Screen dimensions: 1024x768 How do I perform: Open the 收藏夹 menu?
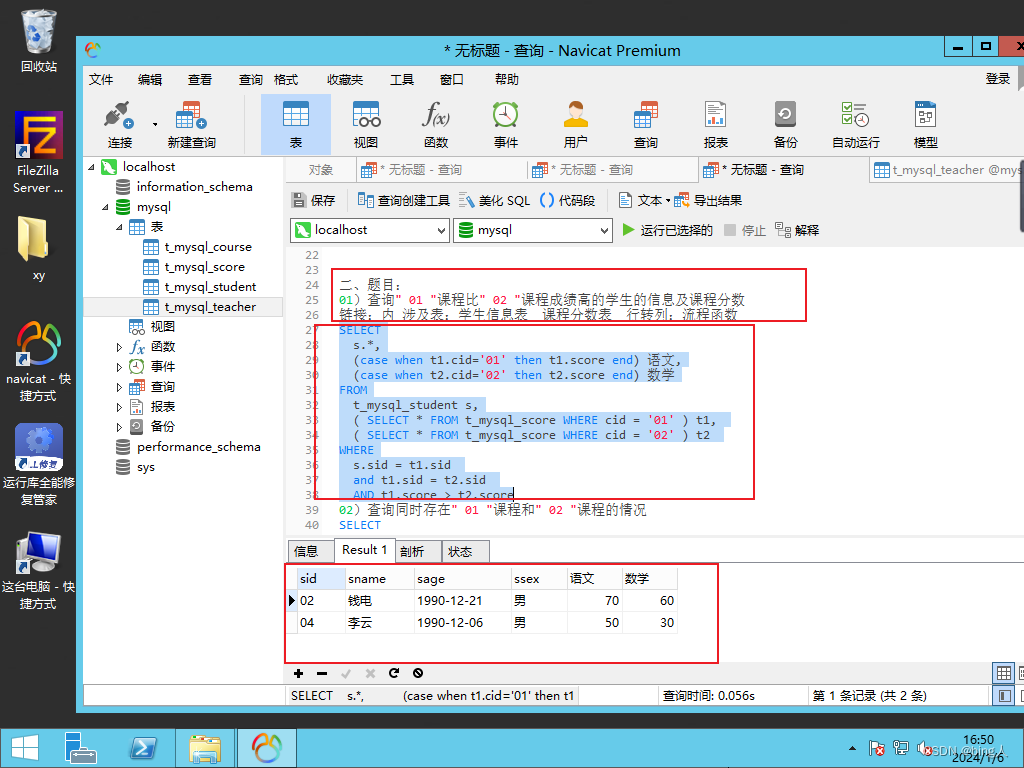click(x=345, y=80)
